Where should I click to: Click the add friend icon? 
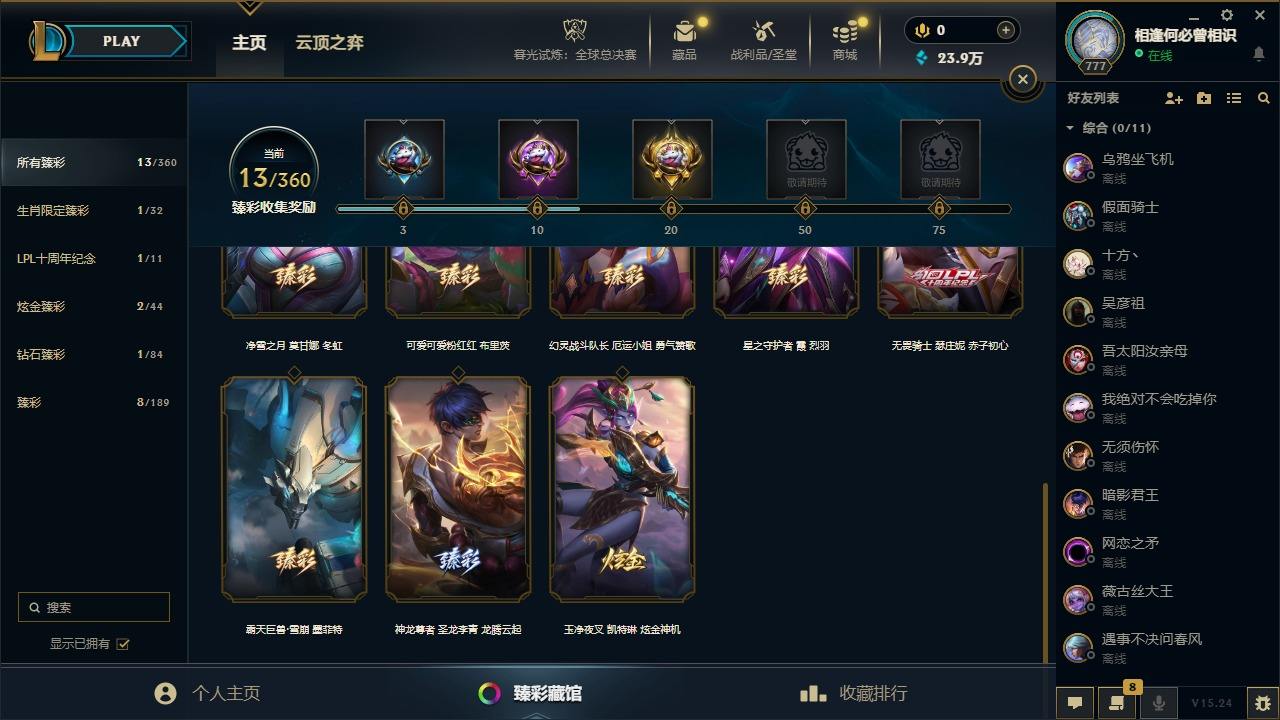[x=1174, y=98]
